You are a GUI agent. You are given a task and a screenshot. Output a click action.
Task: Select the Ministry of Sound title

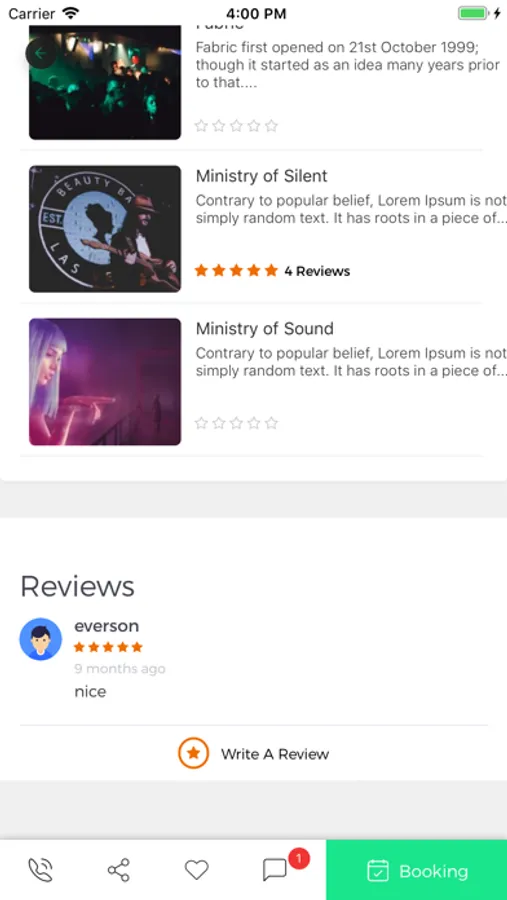265,328
